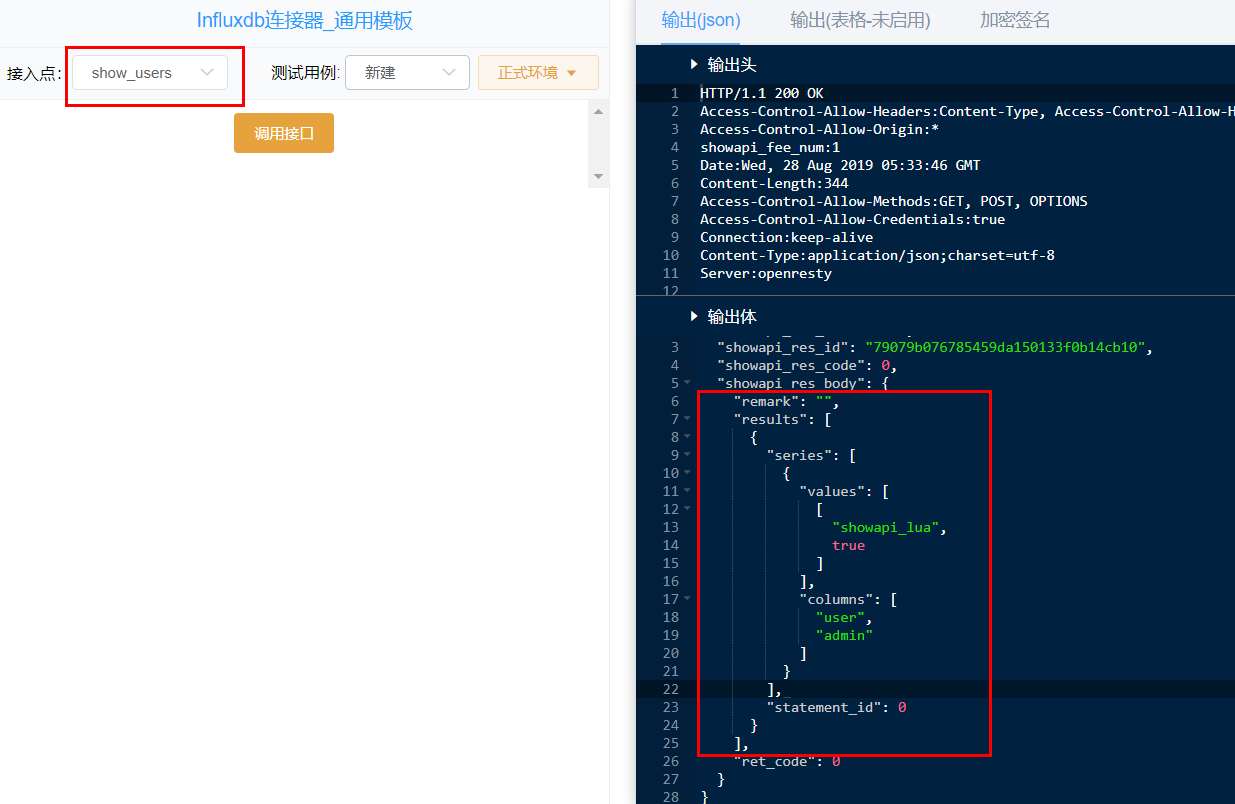The image size is (1235, 804).
Task: Collapse the 输出体 section
Action: [695, 317]
